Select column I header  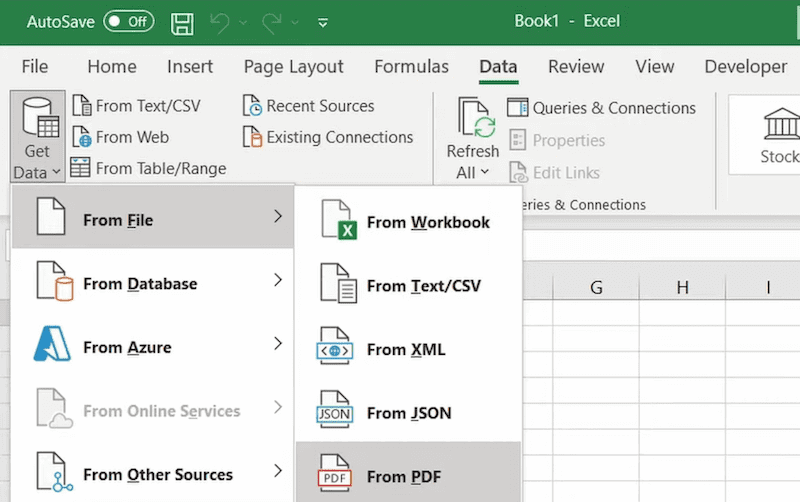[x=763, y=287]
